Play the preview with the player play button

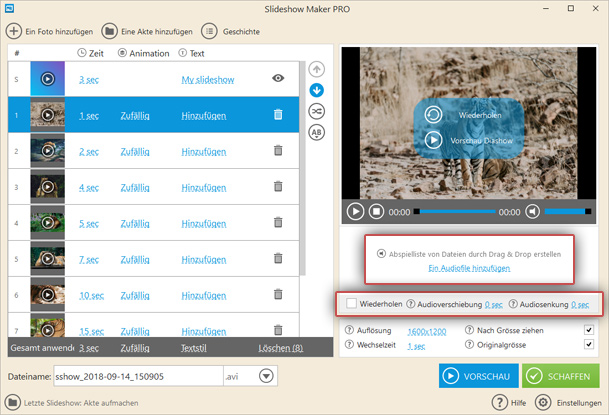[355, 212]
